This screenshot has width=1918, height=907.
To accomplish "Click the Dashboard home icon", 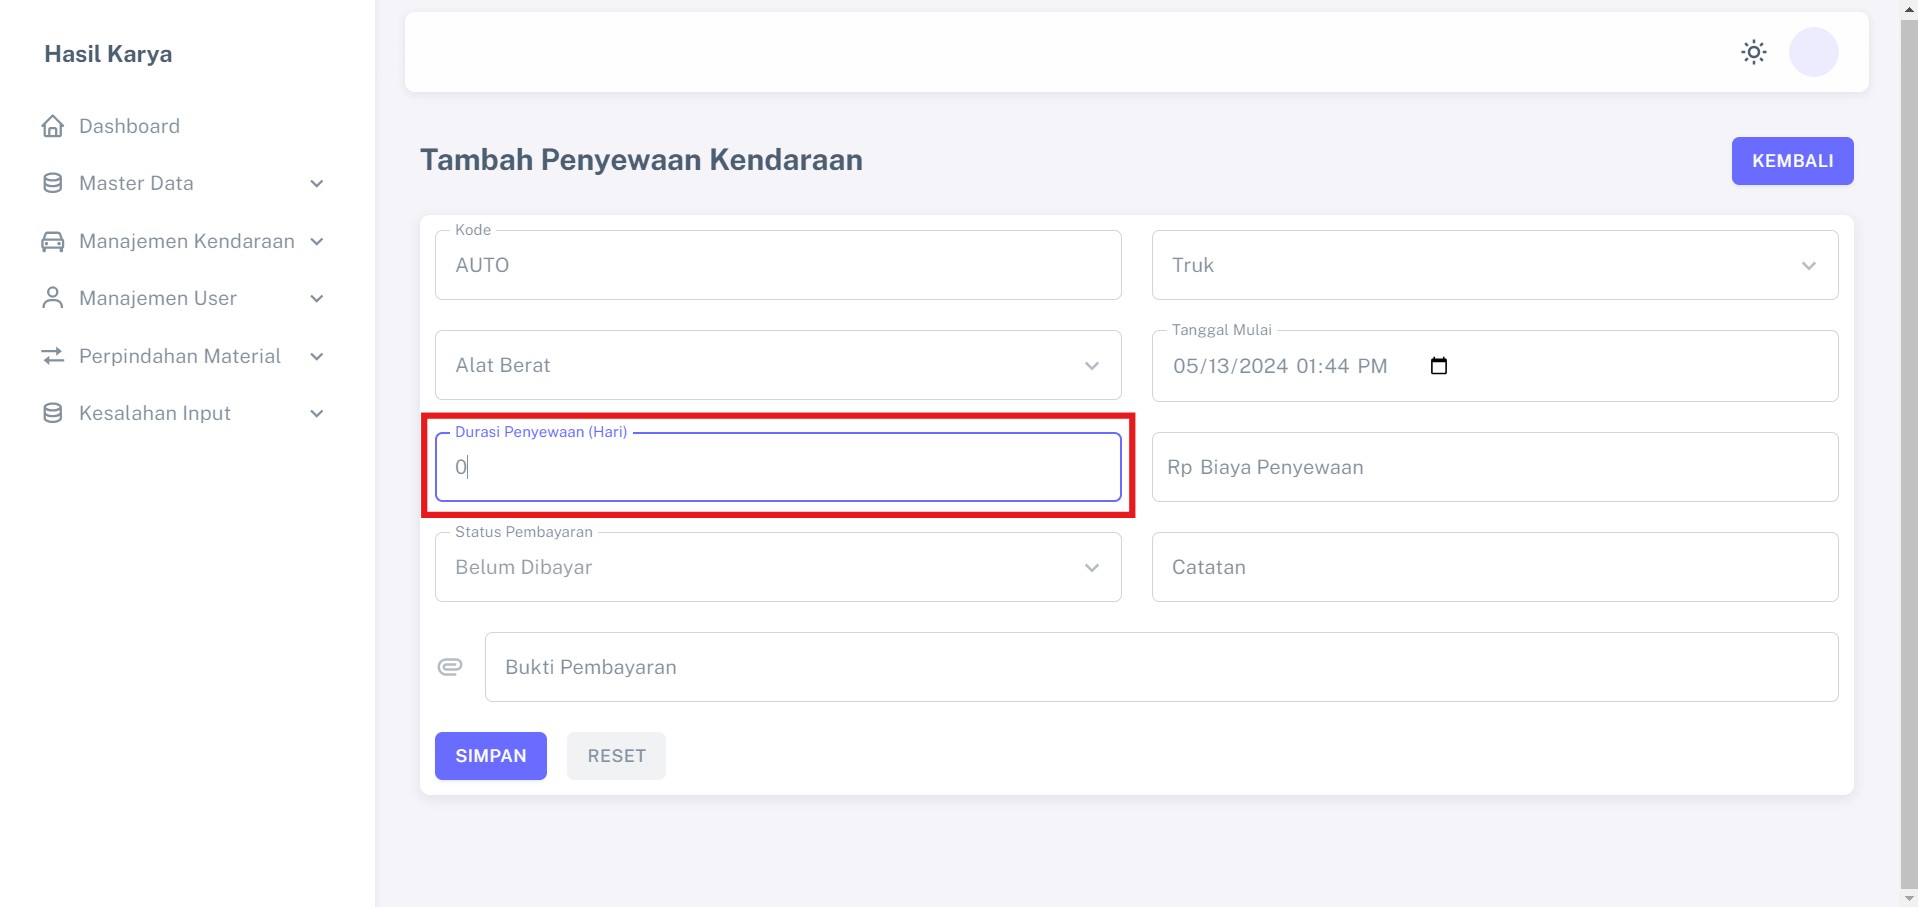I will [x=53, y=126].
